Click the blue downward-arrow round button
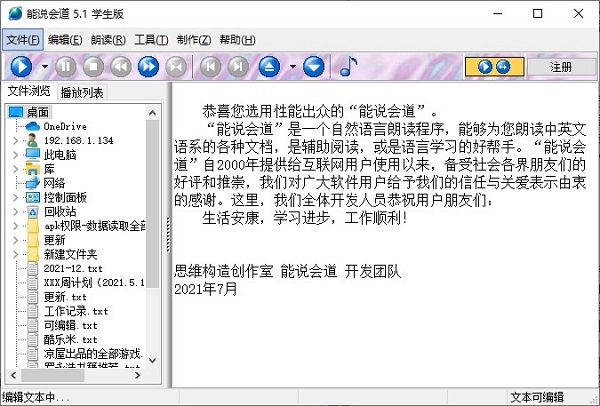The image size is (600, 406). click(314, 67)
